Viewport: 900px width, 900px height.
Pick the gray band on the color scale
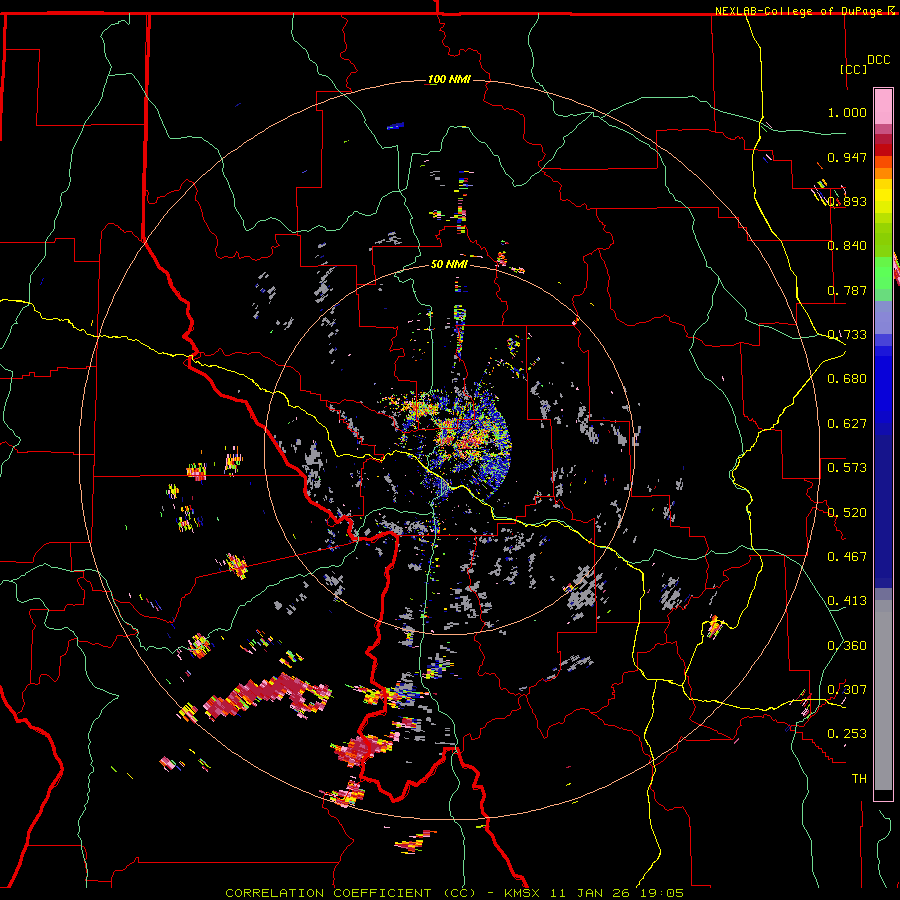[x=883, y=695]
